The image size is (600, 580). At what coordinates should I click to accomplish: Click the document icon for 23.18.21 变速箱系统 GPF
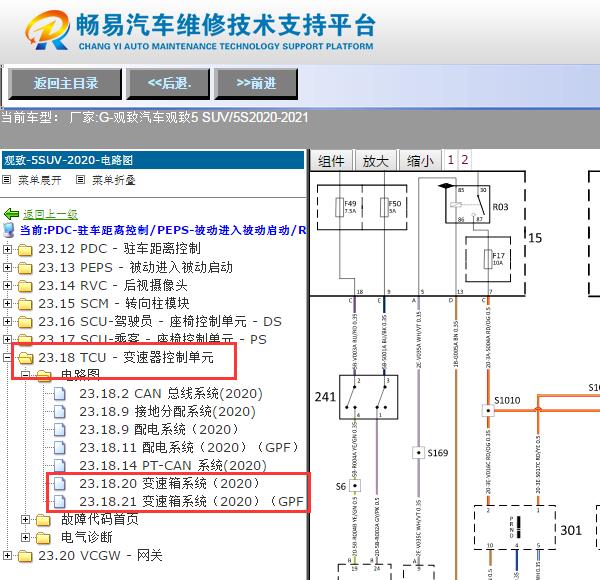coord(59,502)
